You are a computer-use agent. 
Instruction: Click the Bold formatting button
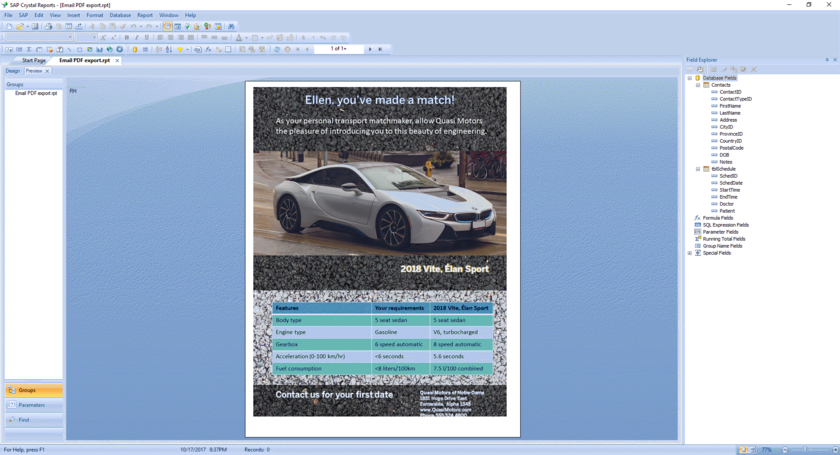[126, 38]
